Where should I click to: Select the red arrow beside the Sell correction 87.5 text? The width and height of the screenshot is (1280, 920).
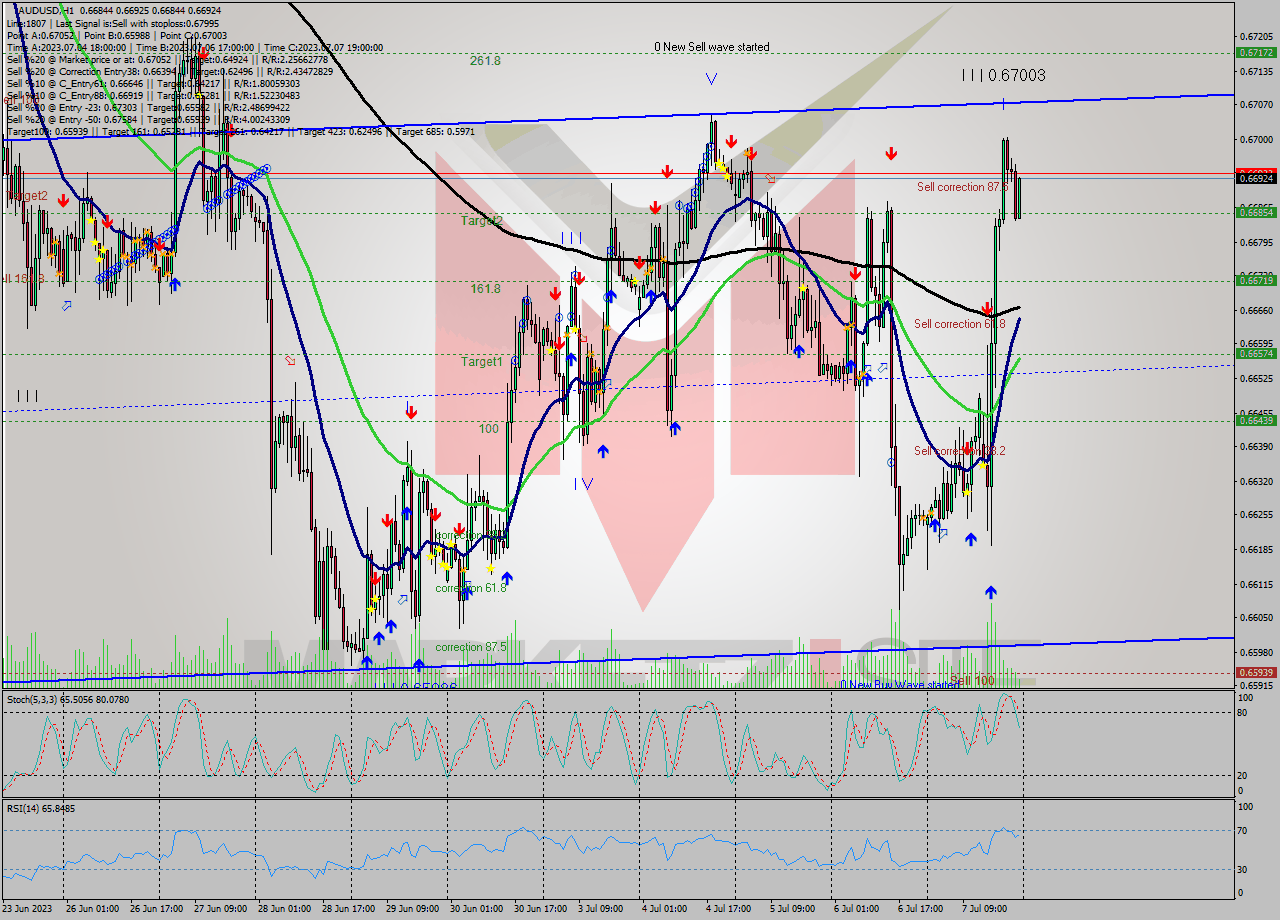(x=891, y=153)
